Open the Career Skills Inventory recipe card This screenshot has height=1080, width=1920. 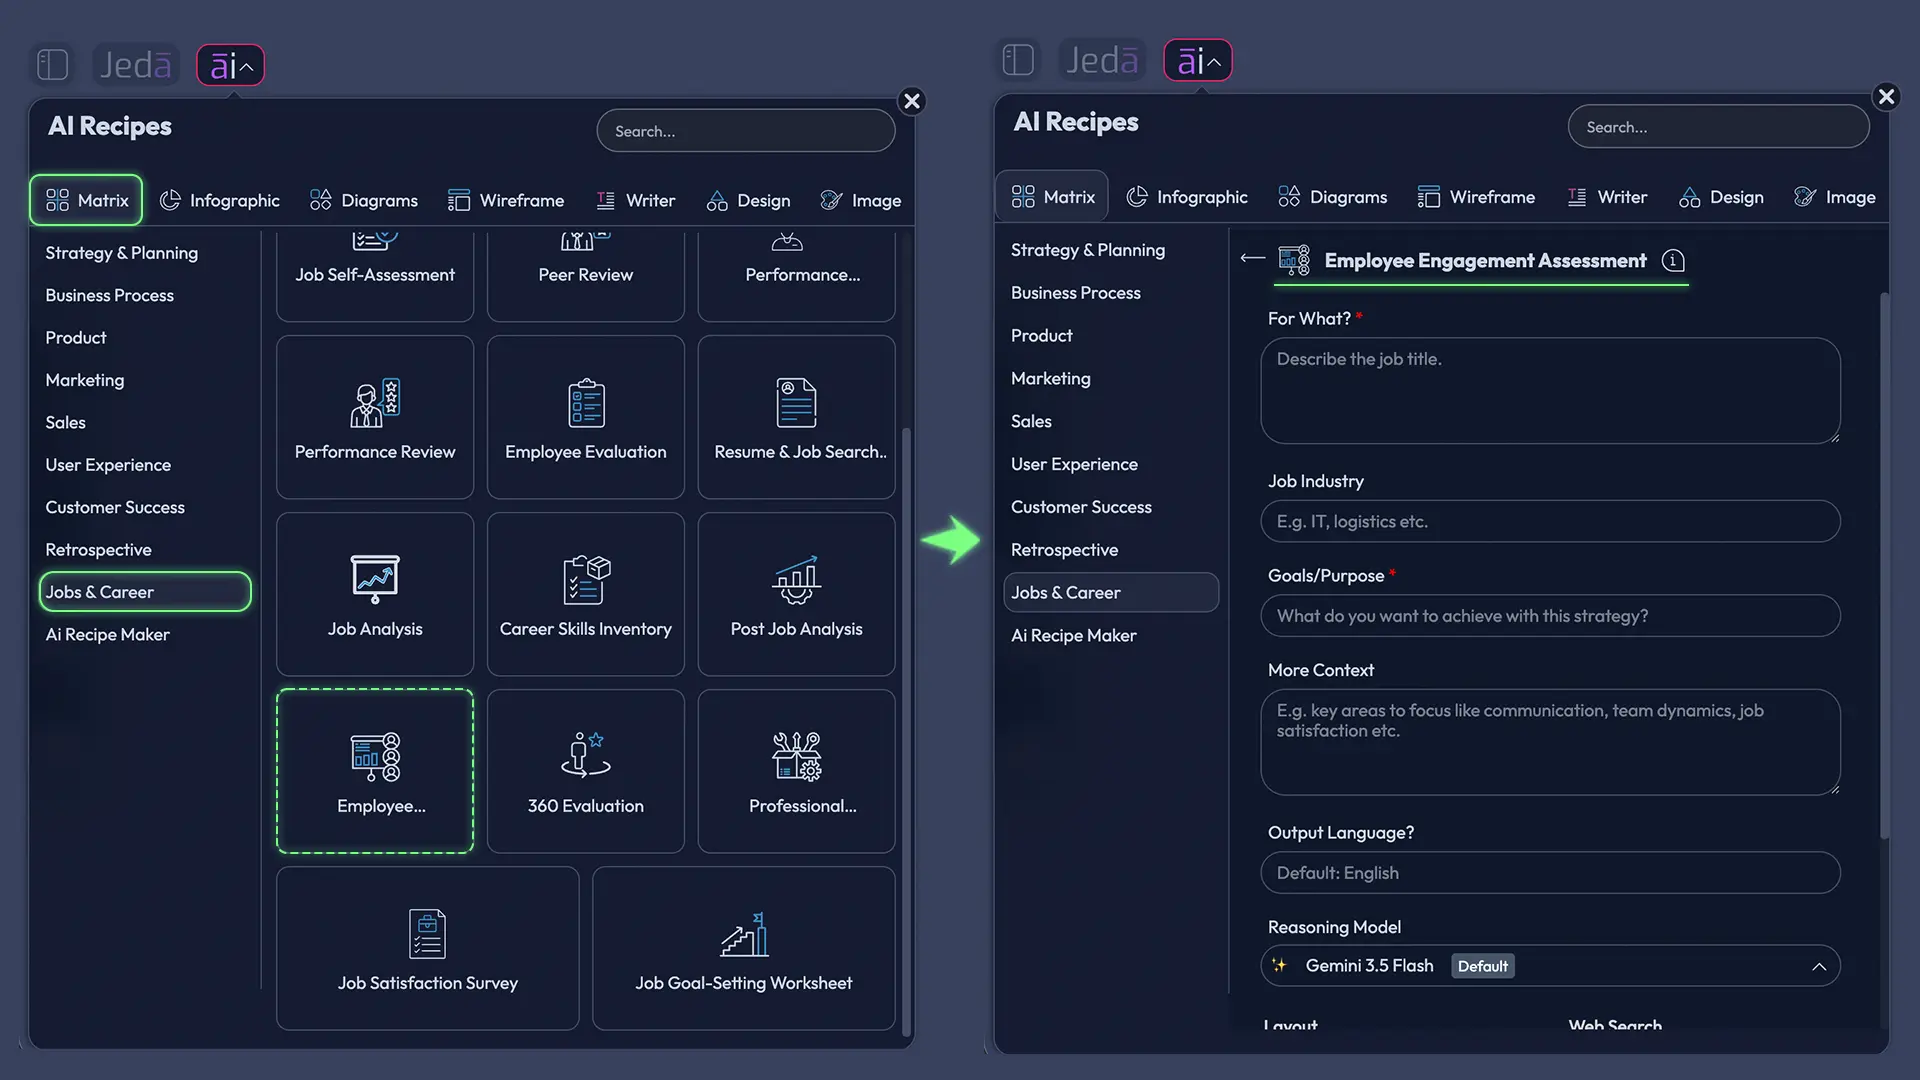tap(586, 594)
